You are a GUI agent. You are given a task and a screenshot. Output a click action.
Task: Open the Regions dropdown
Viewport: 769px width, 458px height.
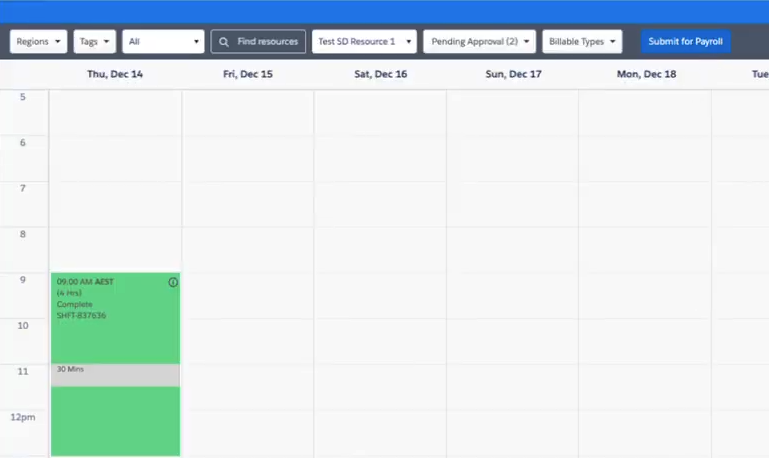pos(39,42)
